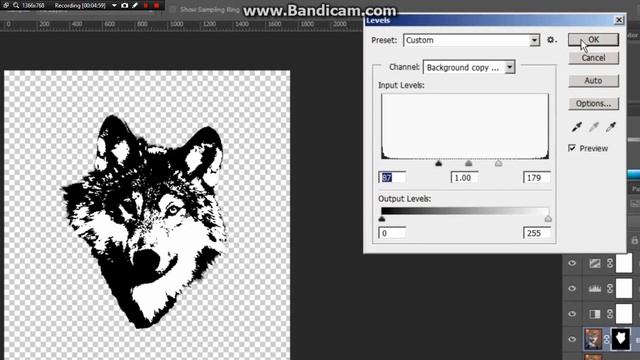640x360 pixels.
Task: Close the Levels dialog with X
Action: click(x=619, y=20)
